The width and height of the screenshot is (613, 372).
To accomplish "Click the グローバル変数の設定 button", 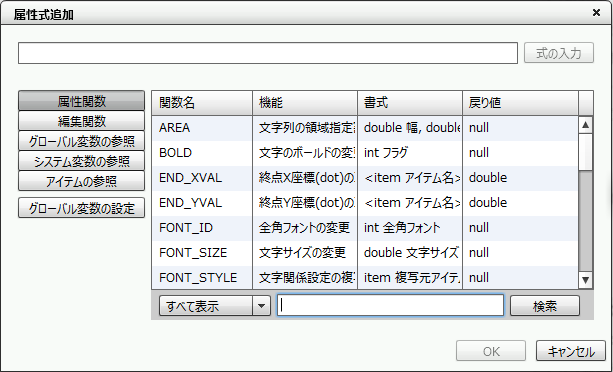I will [81, 208].
